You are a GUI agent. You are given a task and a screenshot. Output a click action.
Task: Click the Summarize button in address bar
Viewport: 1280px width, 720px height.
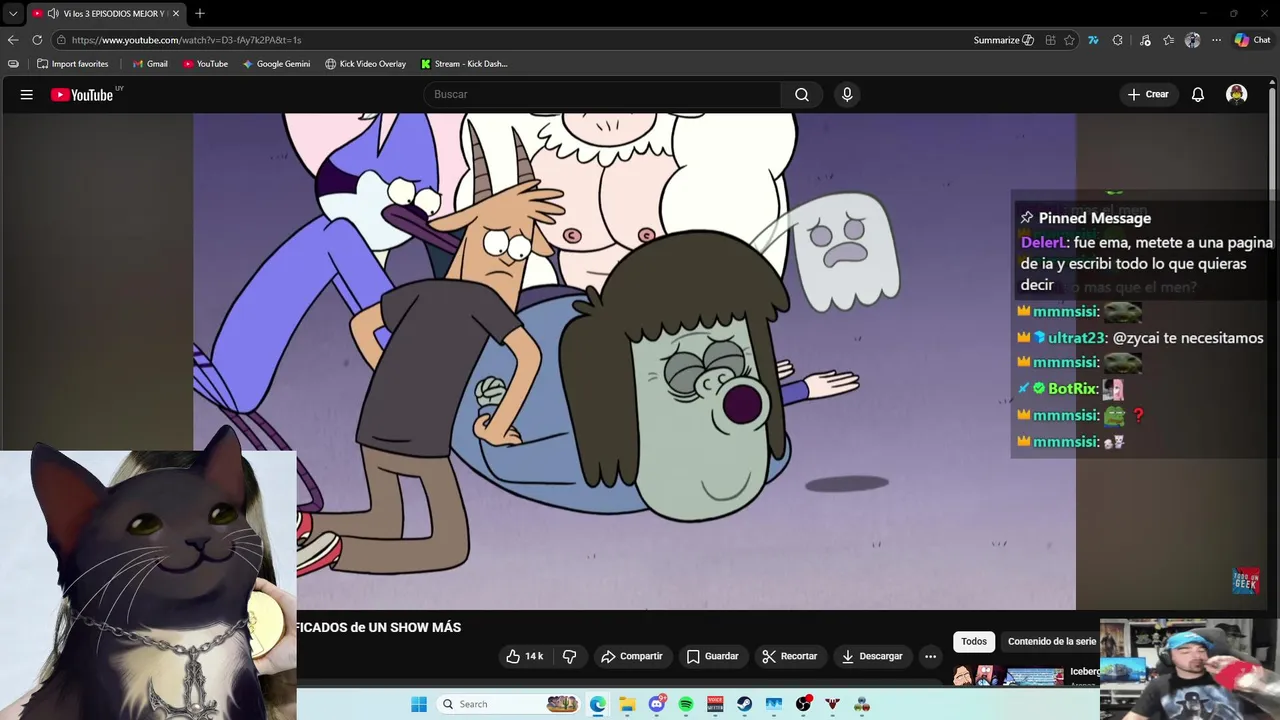click(1004, 40)
